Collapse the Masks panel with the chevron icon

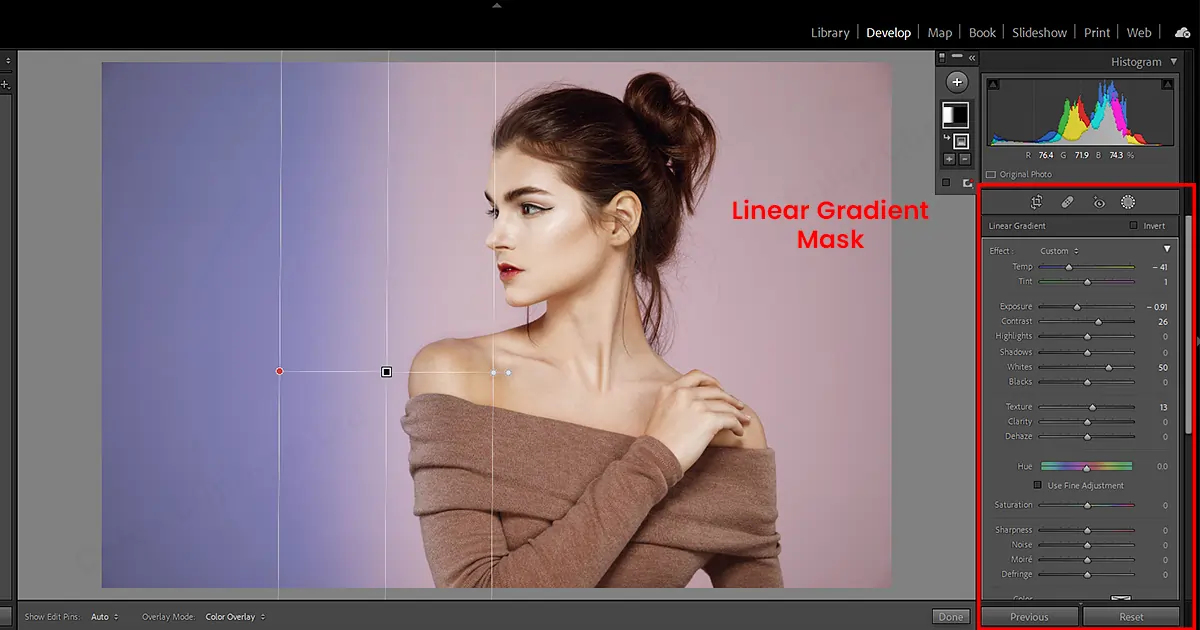pyautogui.click(x=970, y=57)
